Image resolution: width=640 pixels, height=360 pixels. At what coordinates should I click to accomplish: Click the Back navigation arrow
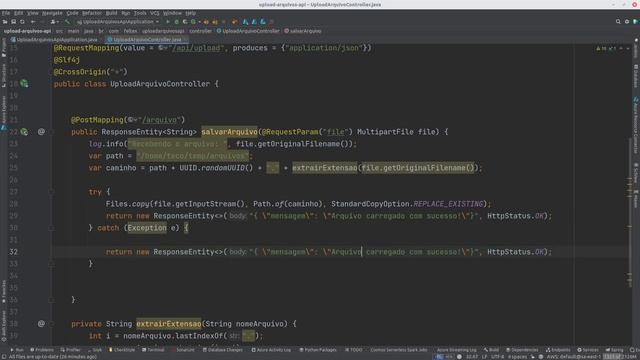tap(33, 22)
